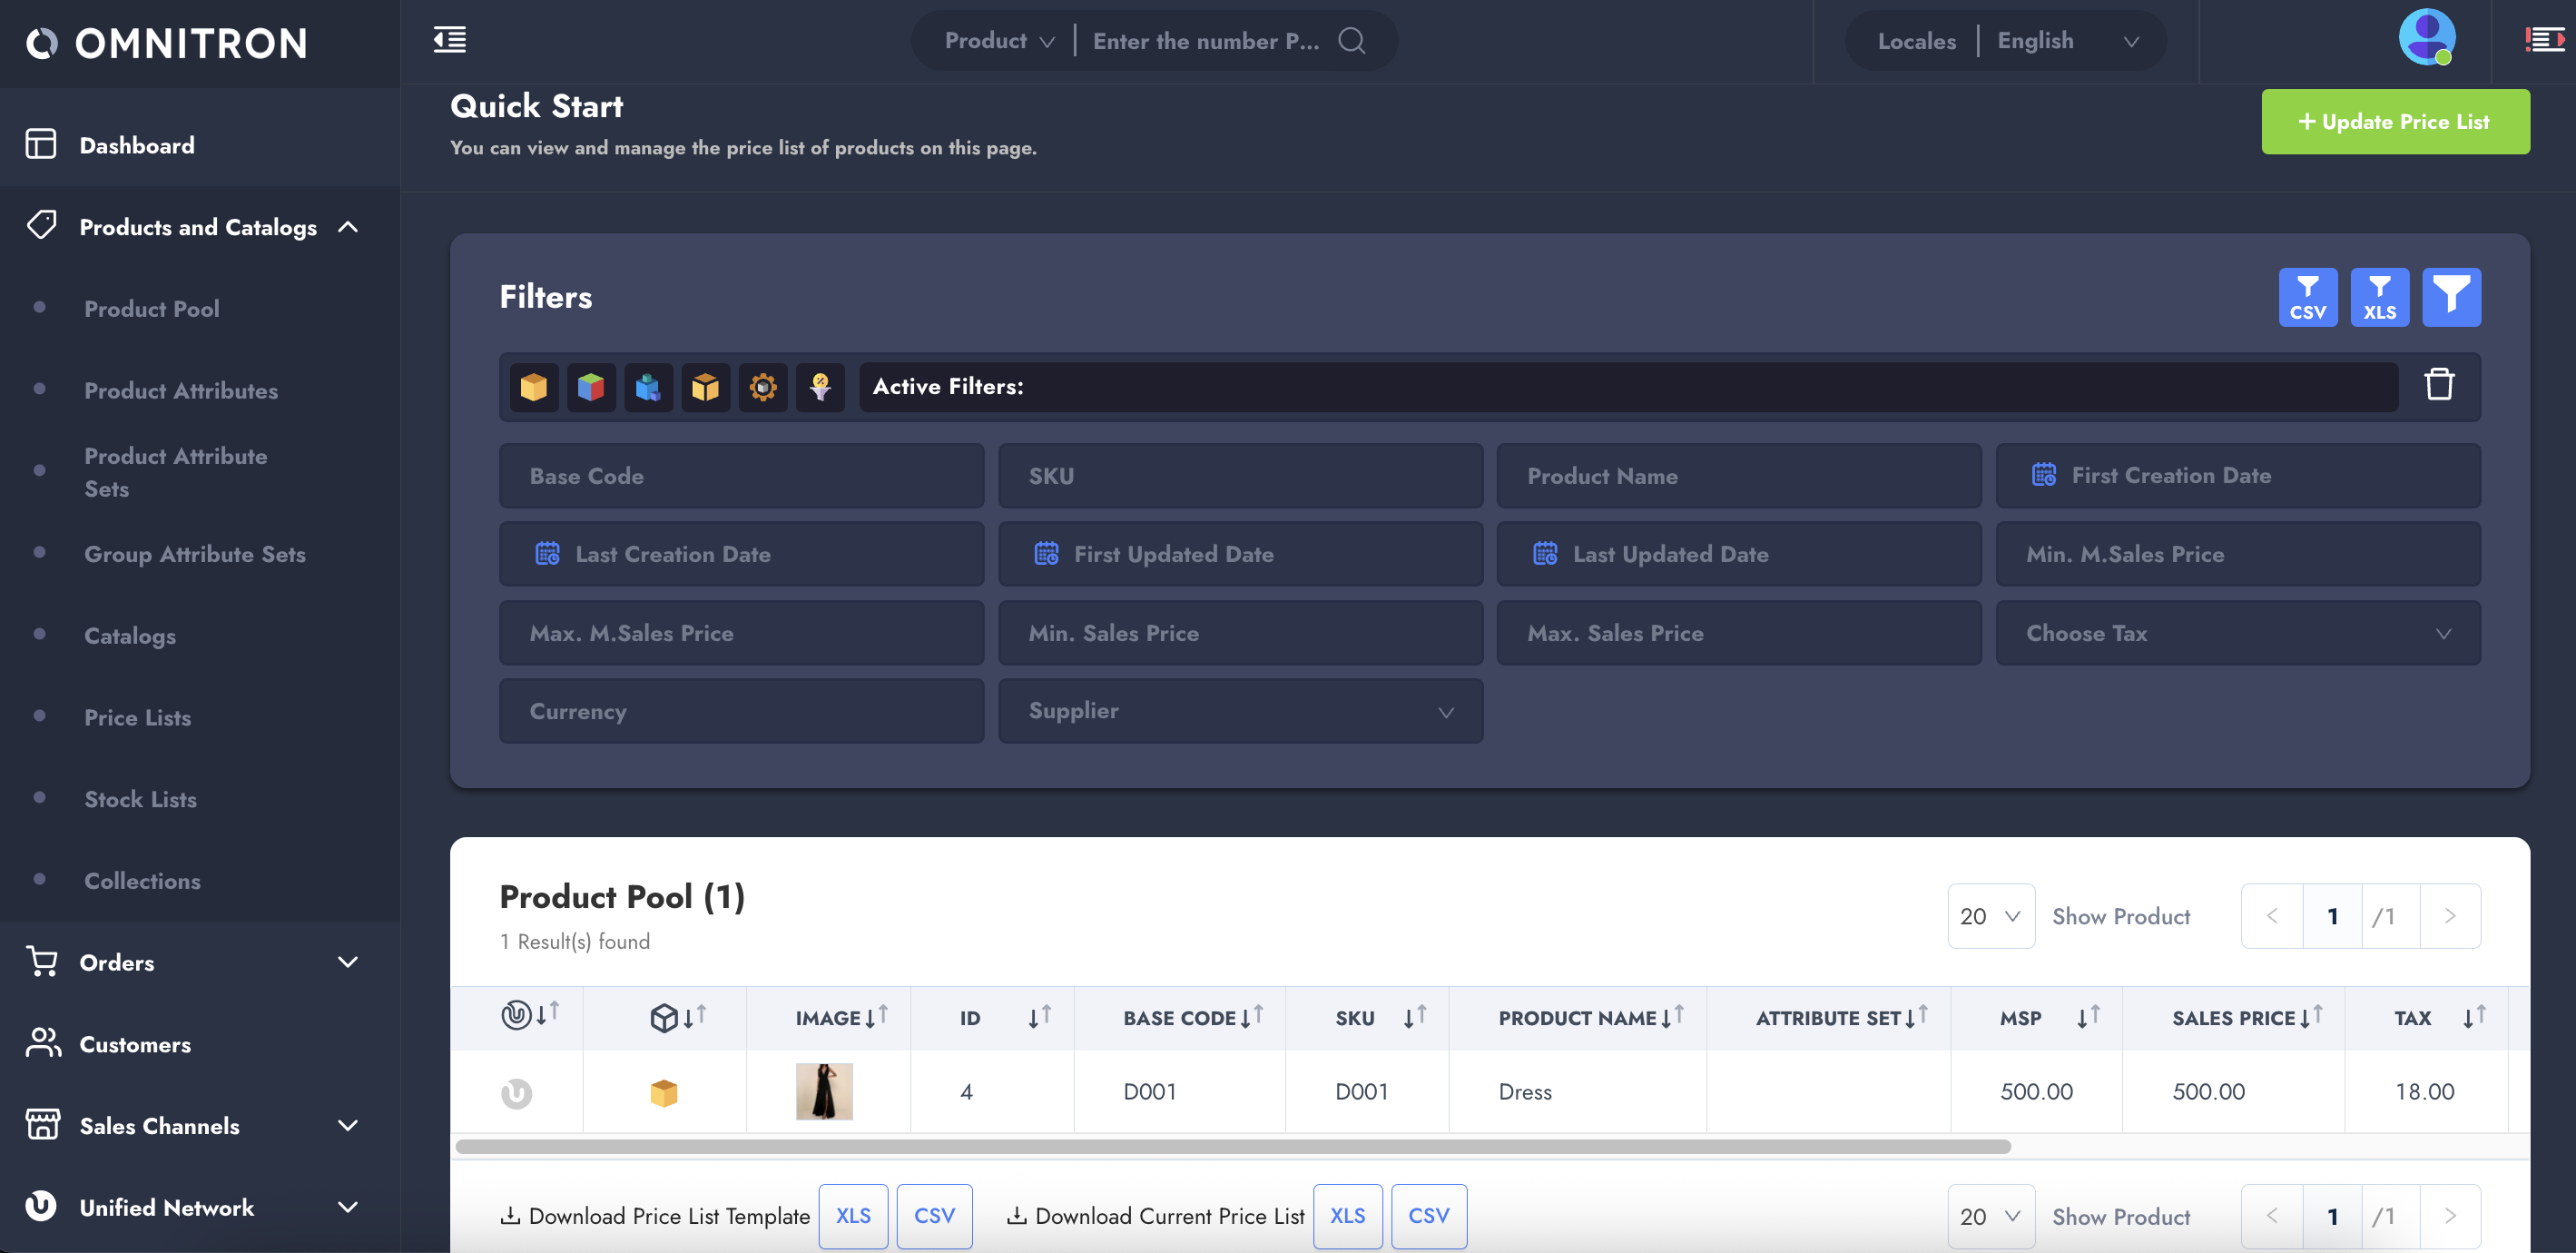Click the multicolor cube filter icon
Viewport: 2576px width, 1253px height.
591,387
